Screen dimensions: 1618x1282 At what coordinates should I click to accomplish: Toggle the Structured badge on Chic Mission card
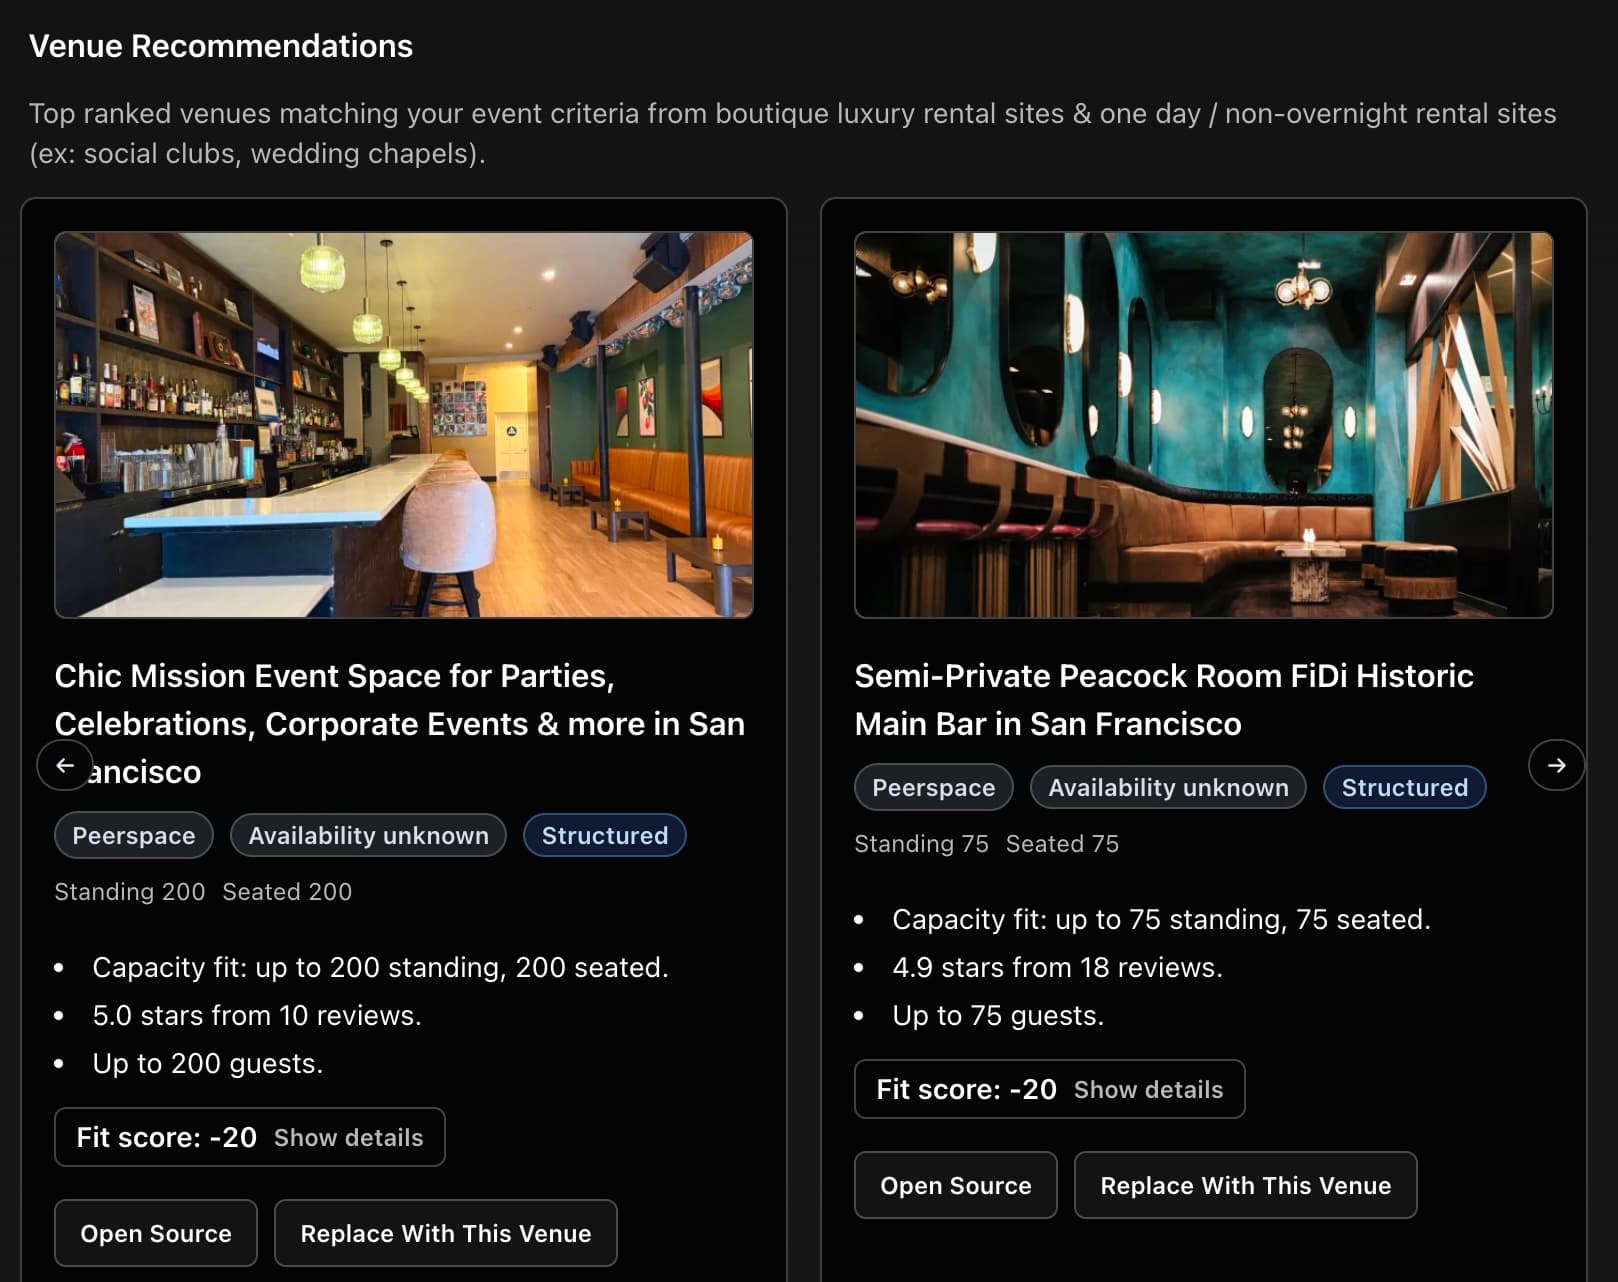(x=604, y=835)
